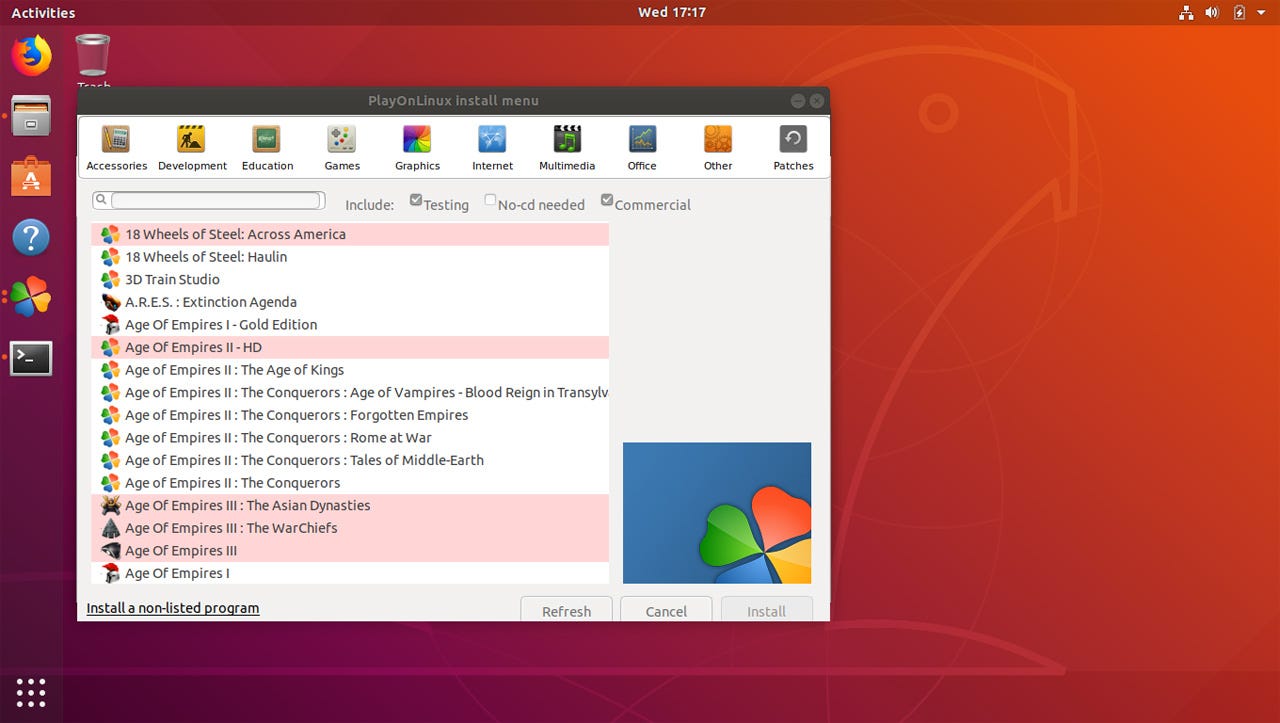Click the Internet category icon
This screenshot has width=1280, height=723.
(x=492, y=145)
